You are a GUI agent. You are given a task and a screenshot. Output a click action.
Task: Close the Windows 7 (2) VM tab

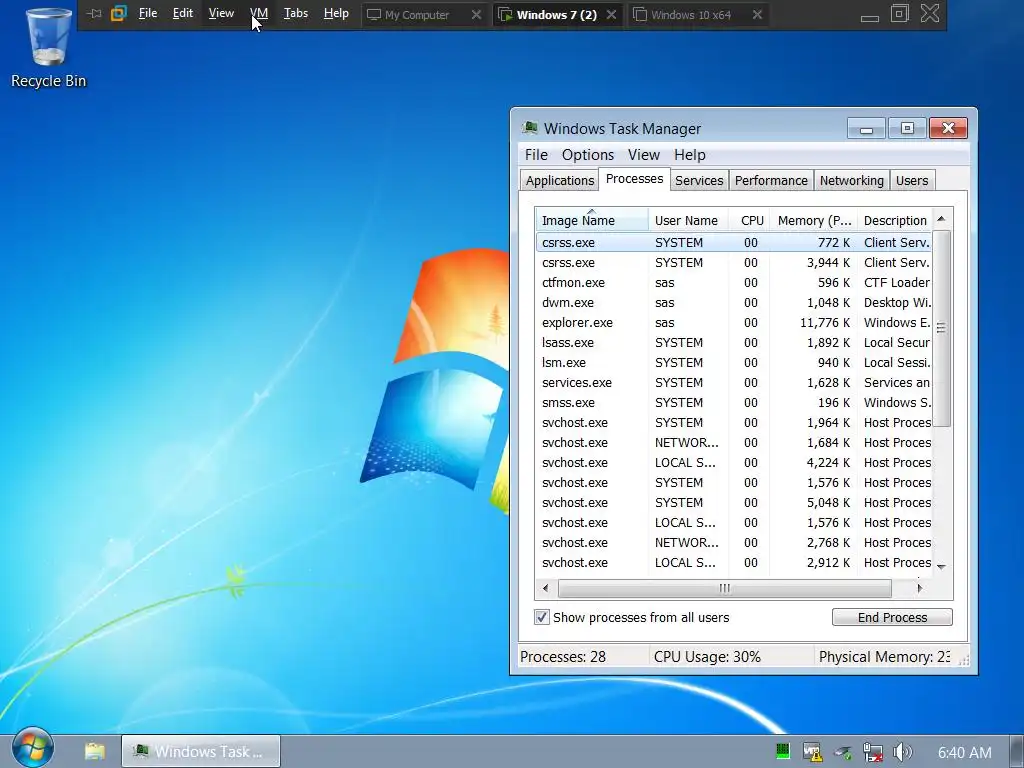[611, 14]
